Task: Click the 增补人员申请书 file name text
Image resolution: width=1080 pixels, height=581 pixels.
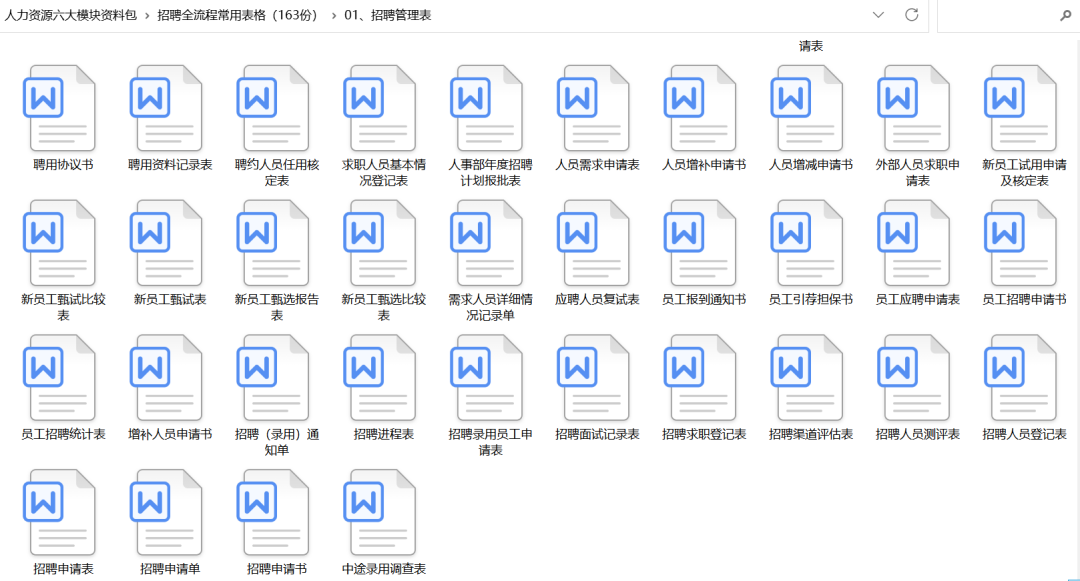Action: [x=170, y=434]
